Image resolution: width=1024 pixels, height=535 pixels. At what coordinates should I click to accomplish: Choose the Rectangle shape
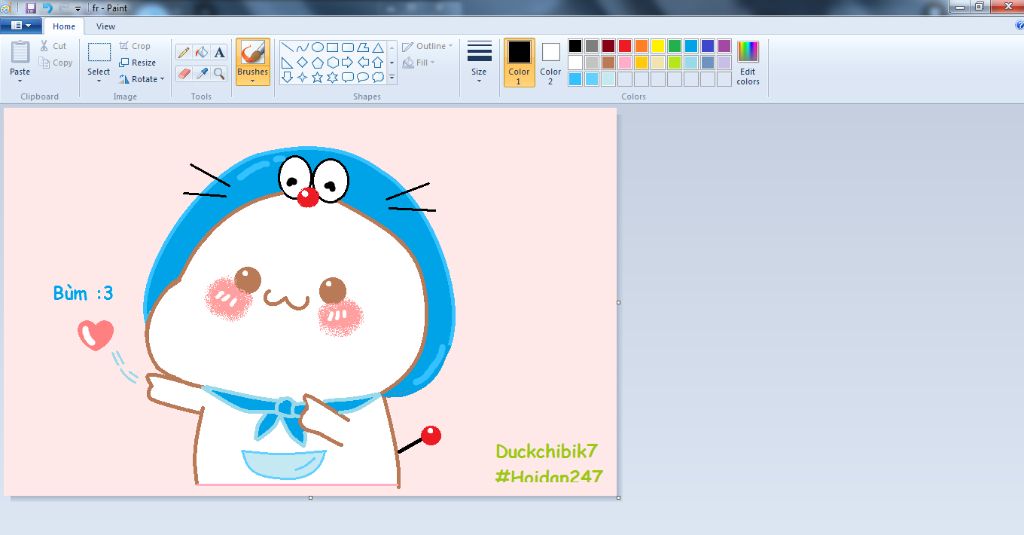pyautogui.click(x=332, y=47)
